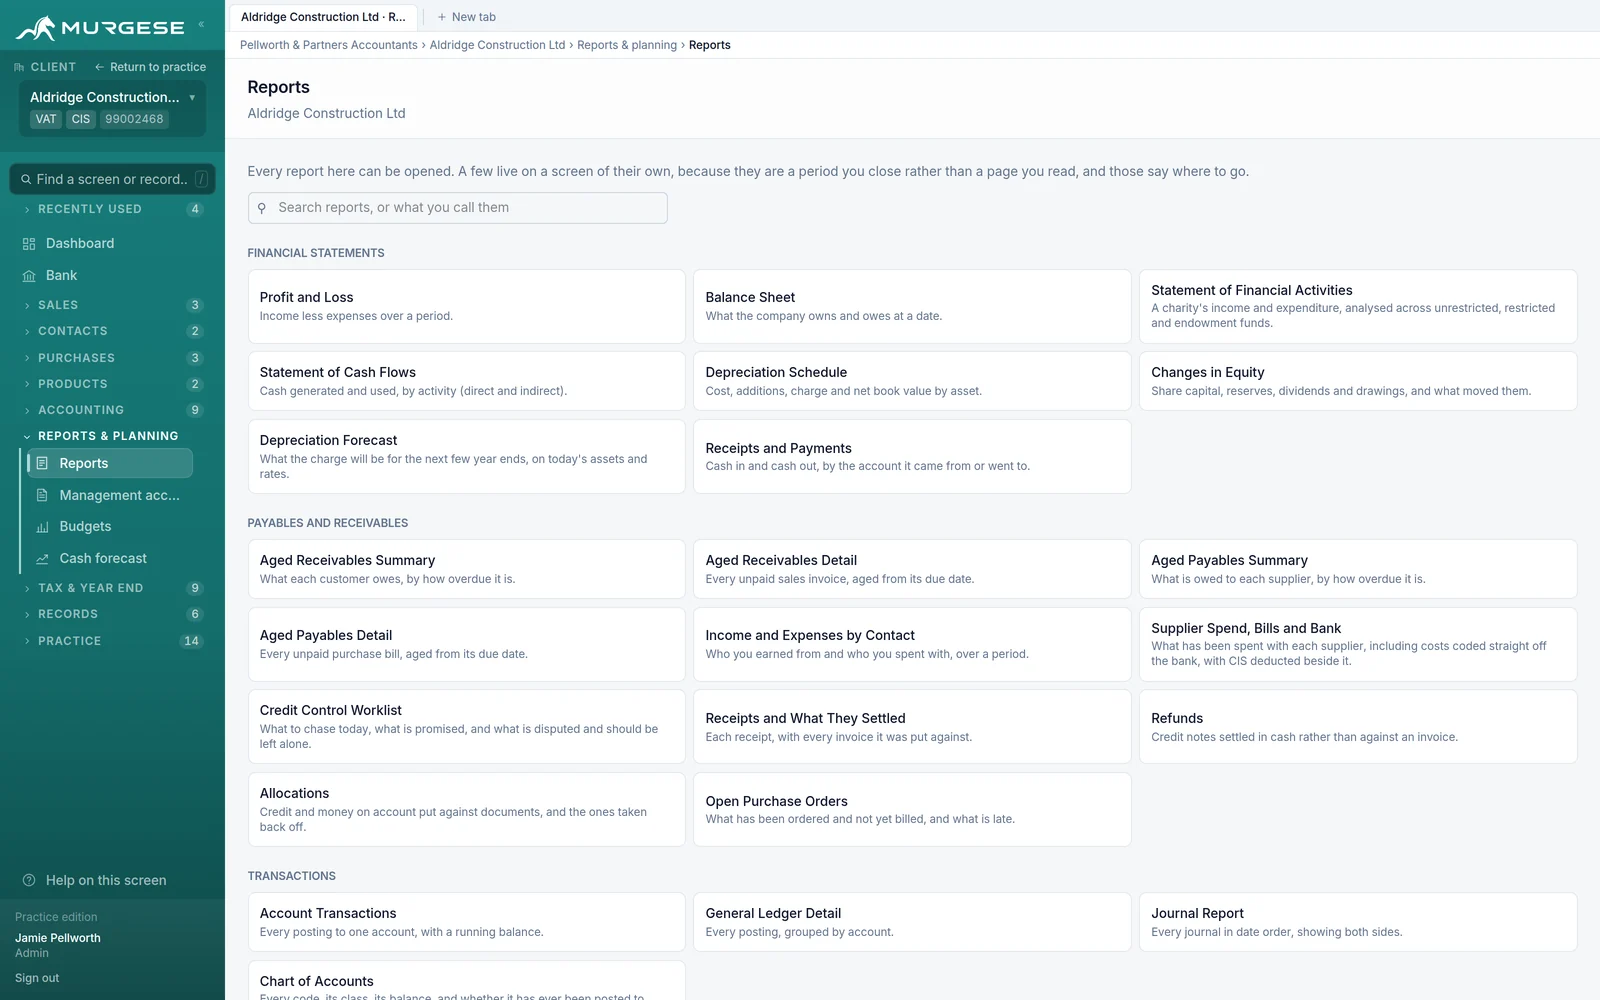Open the Open Purchase Orders report
Screen dimensions: 1600x1000
(912, 810)
